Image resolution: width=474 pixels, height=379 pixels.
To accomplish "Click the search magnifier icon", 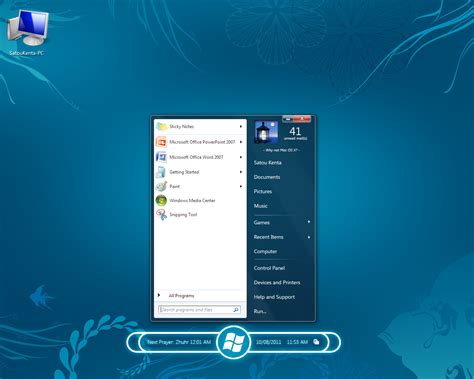I will [236, 310].
